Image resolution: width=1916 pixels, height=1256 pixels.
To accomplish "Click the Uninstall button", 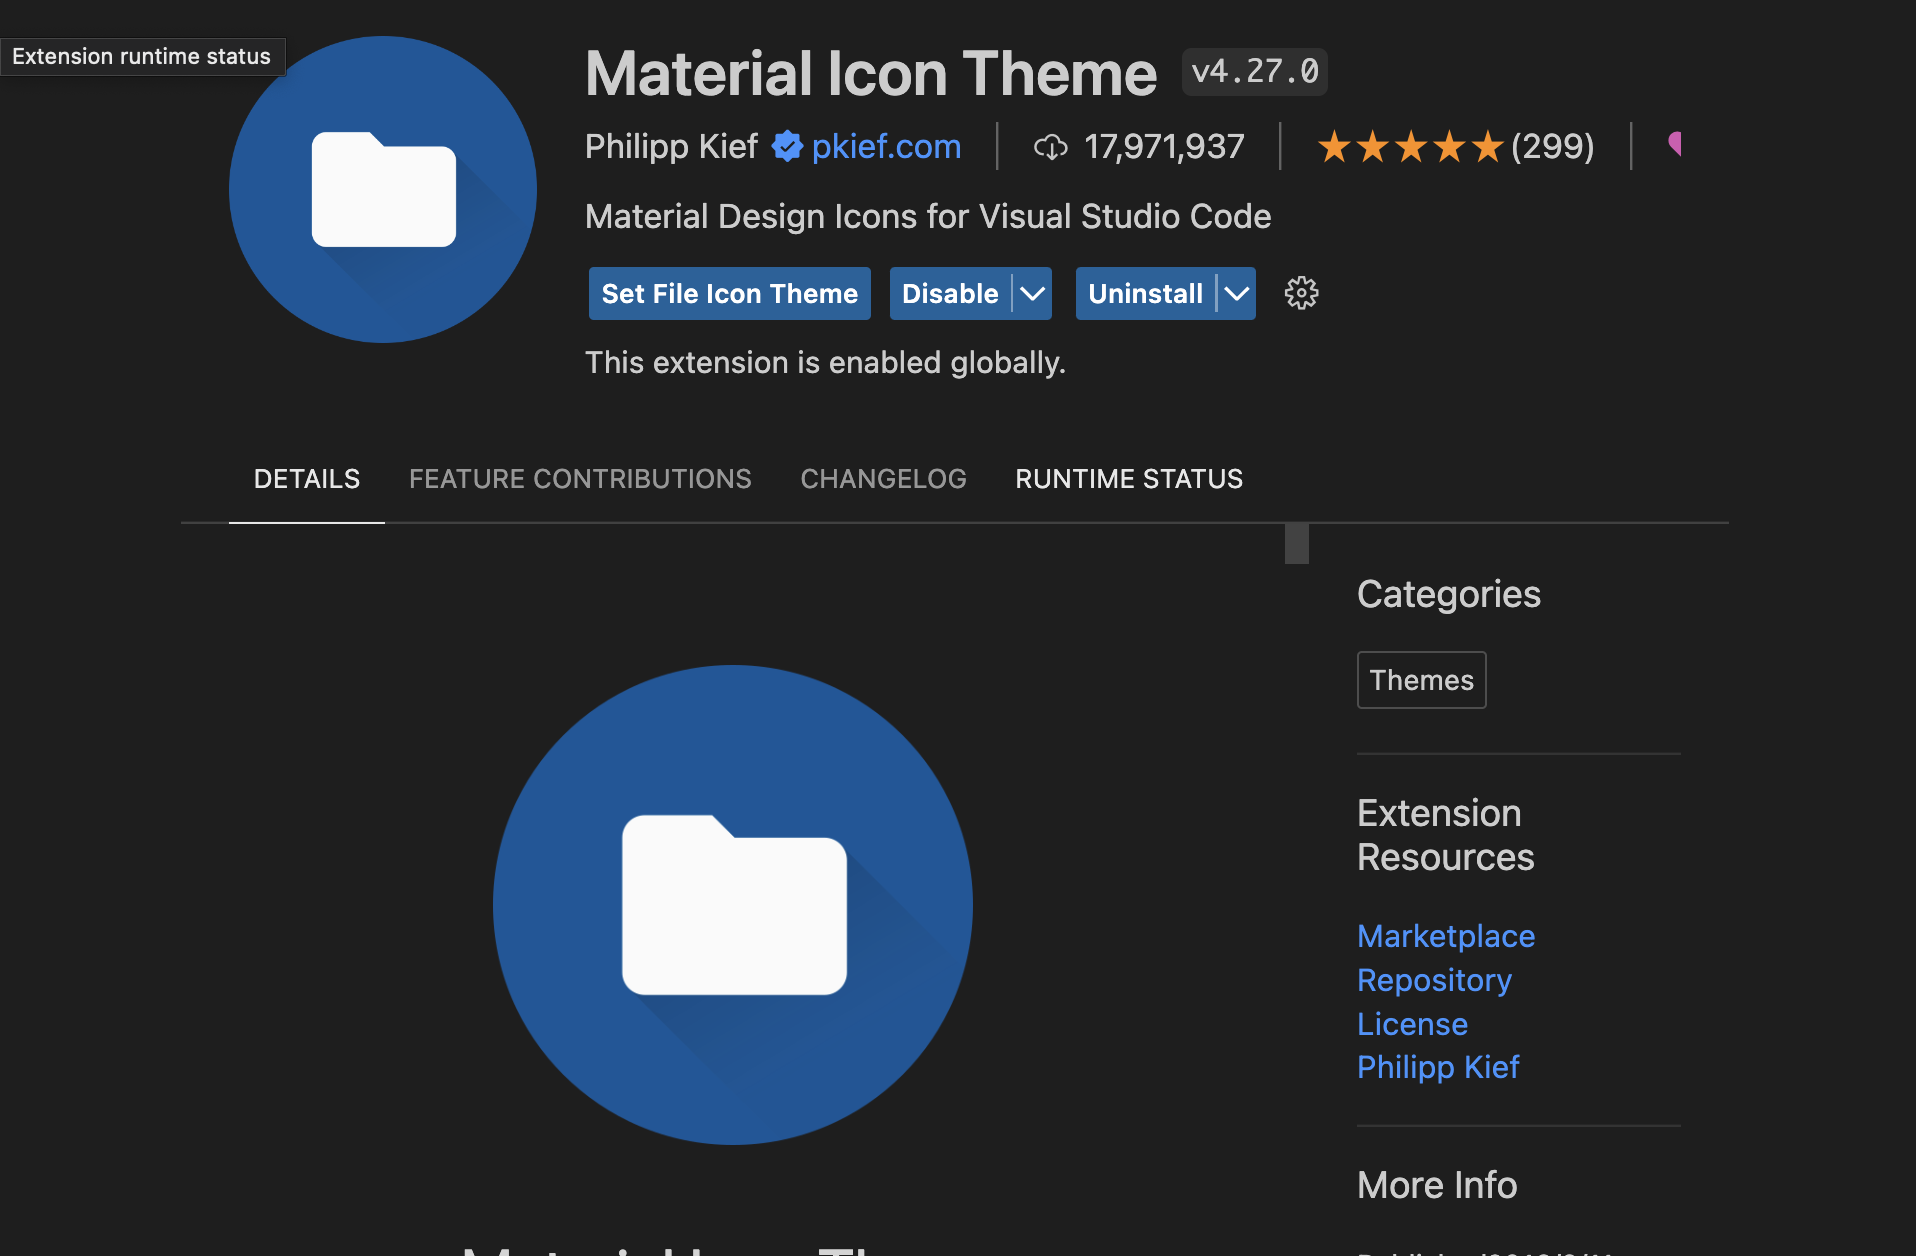I will (1145, 293).
